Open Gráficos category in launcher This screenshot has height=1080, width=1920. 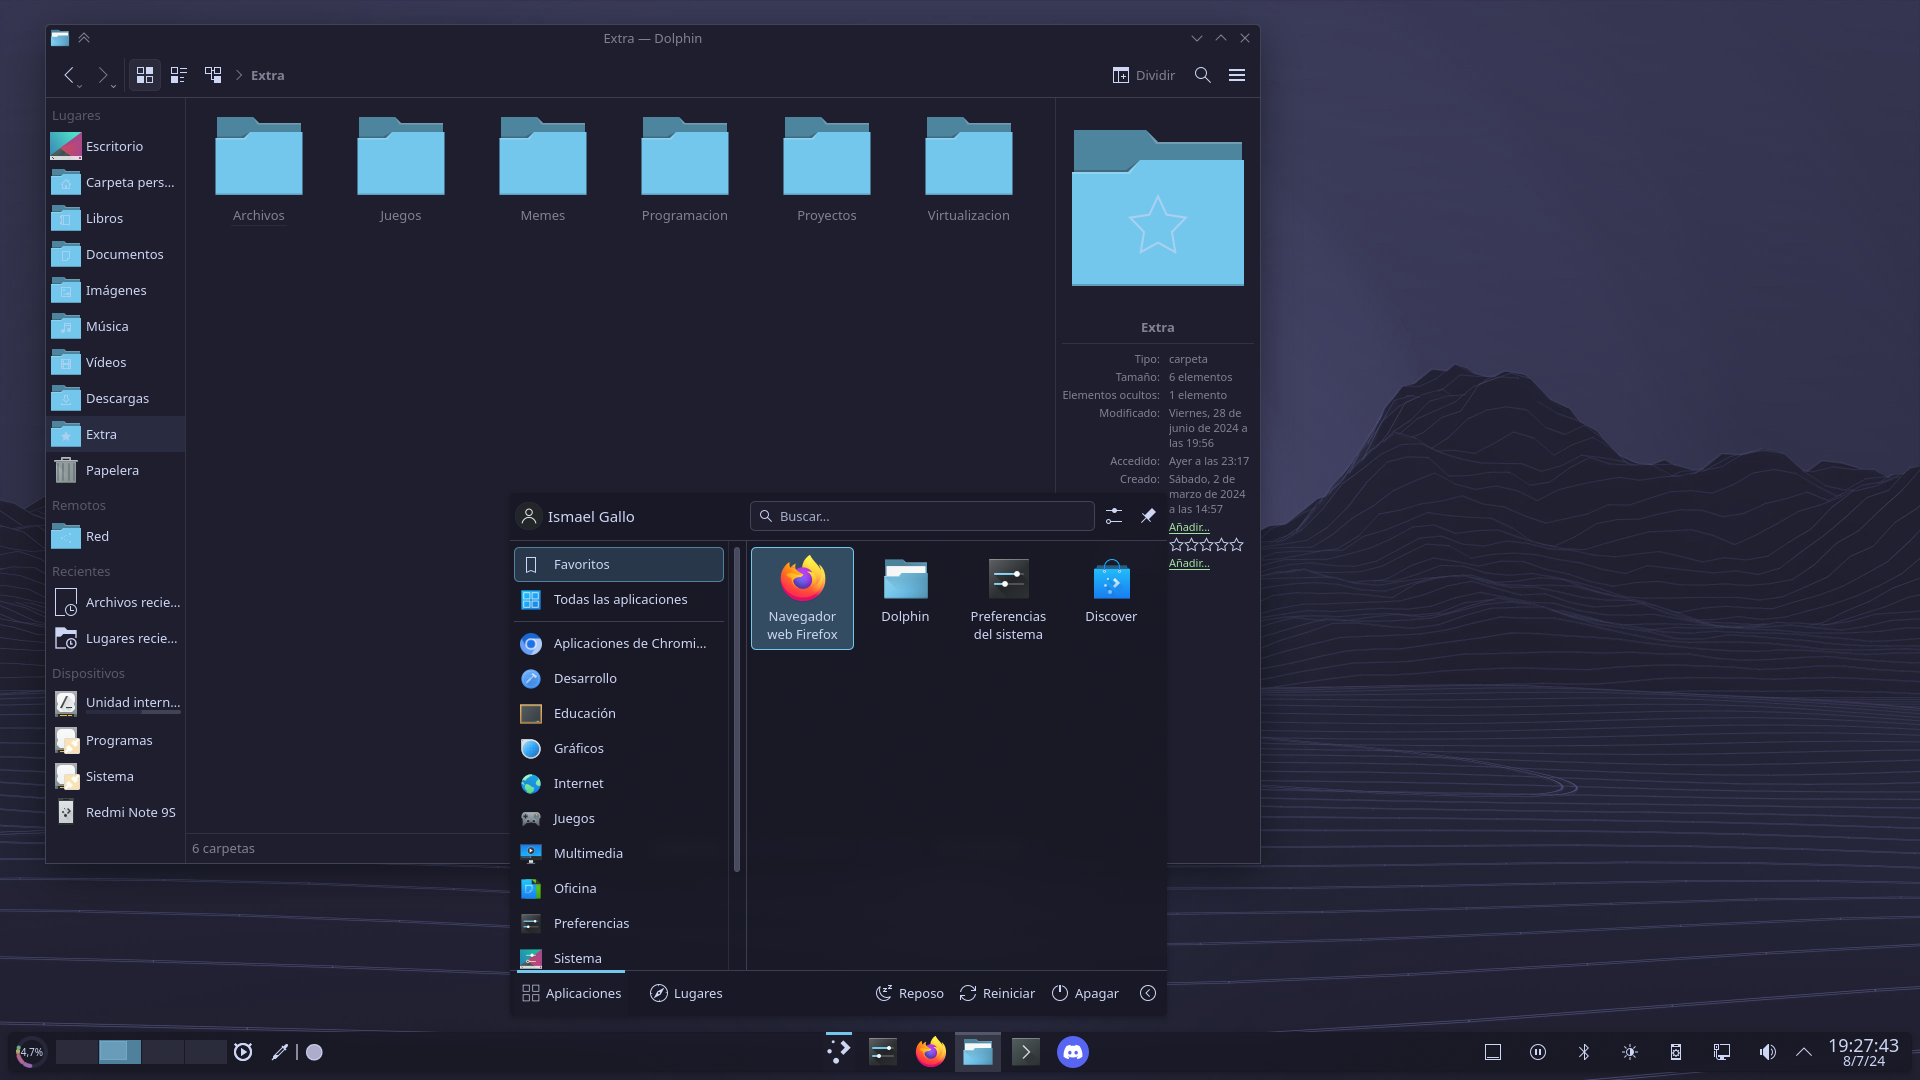point(619,748)
